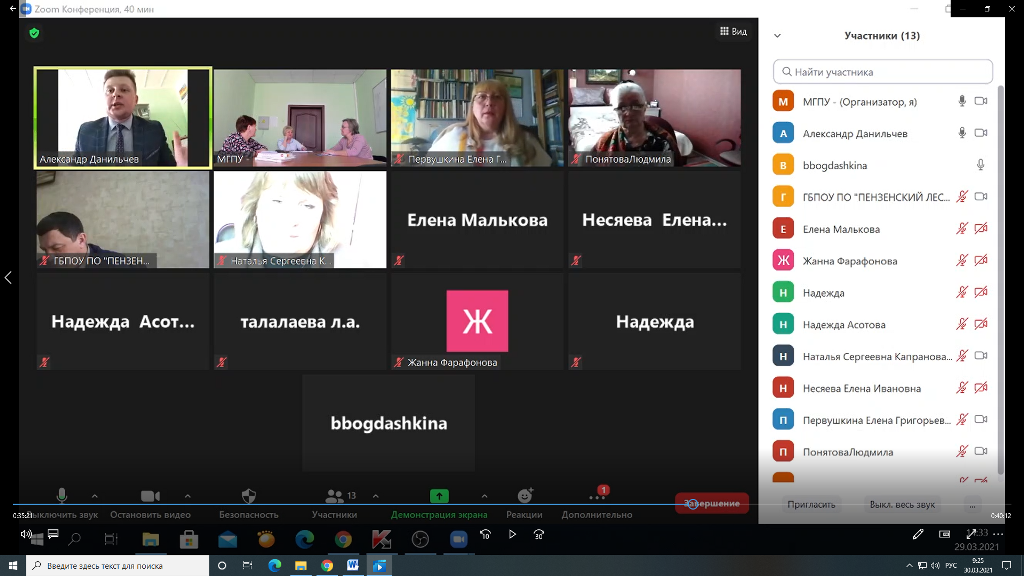
Task: Click the red Завершение (End) button
Action: [x=712, y=503]
